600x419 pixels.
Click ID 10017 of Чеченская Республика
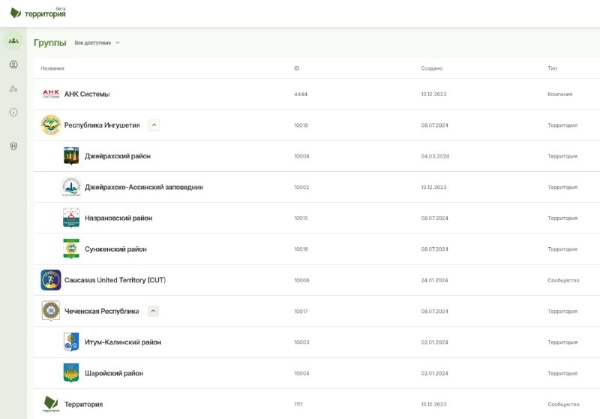point(301,311)
